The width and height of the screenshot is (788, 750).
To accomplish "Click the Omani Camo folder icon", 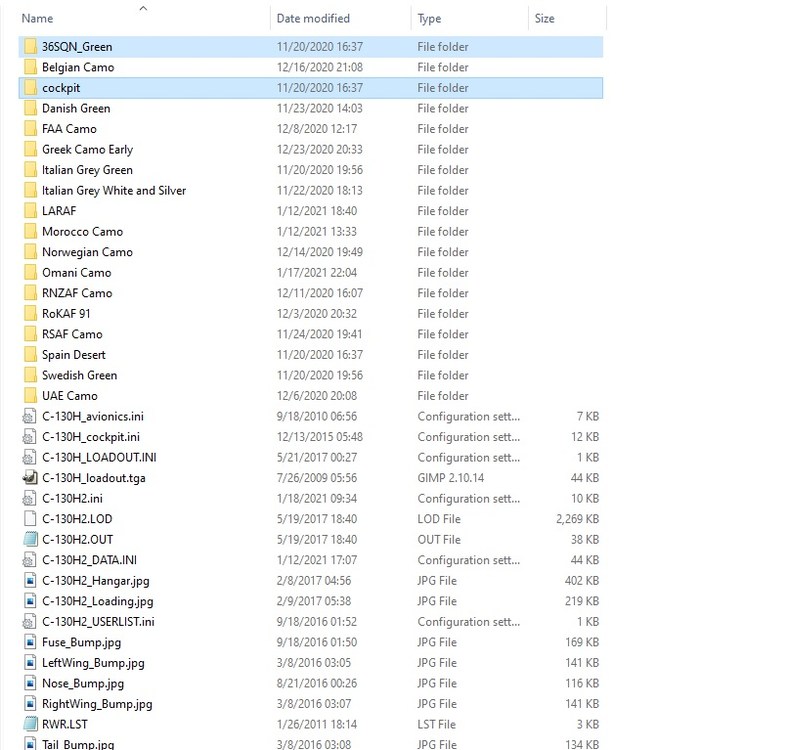I will coord(30,273).
